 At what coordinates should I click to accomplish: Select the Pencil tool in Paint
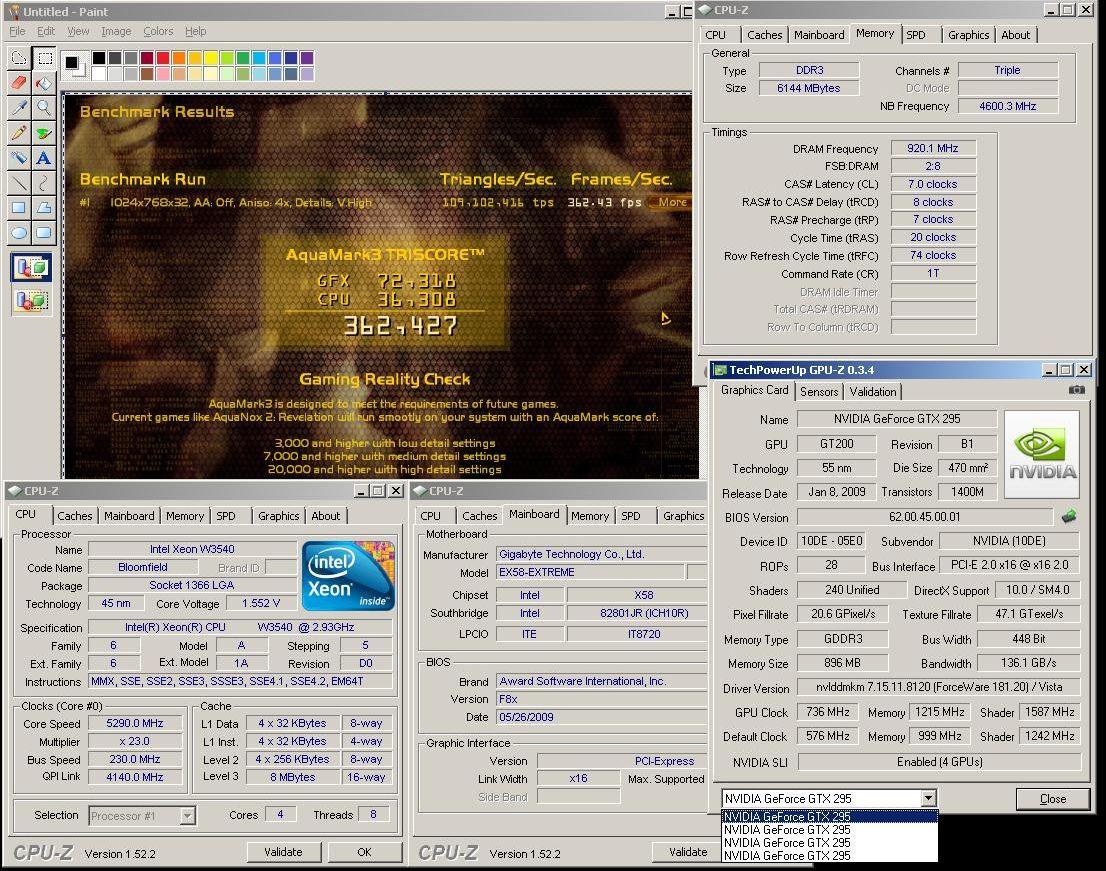tap(19, 133)
